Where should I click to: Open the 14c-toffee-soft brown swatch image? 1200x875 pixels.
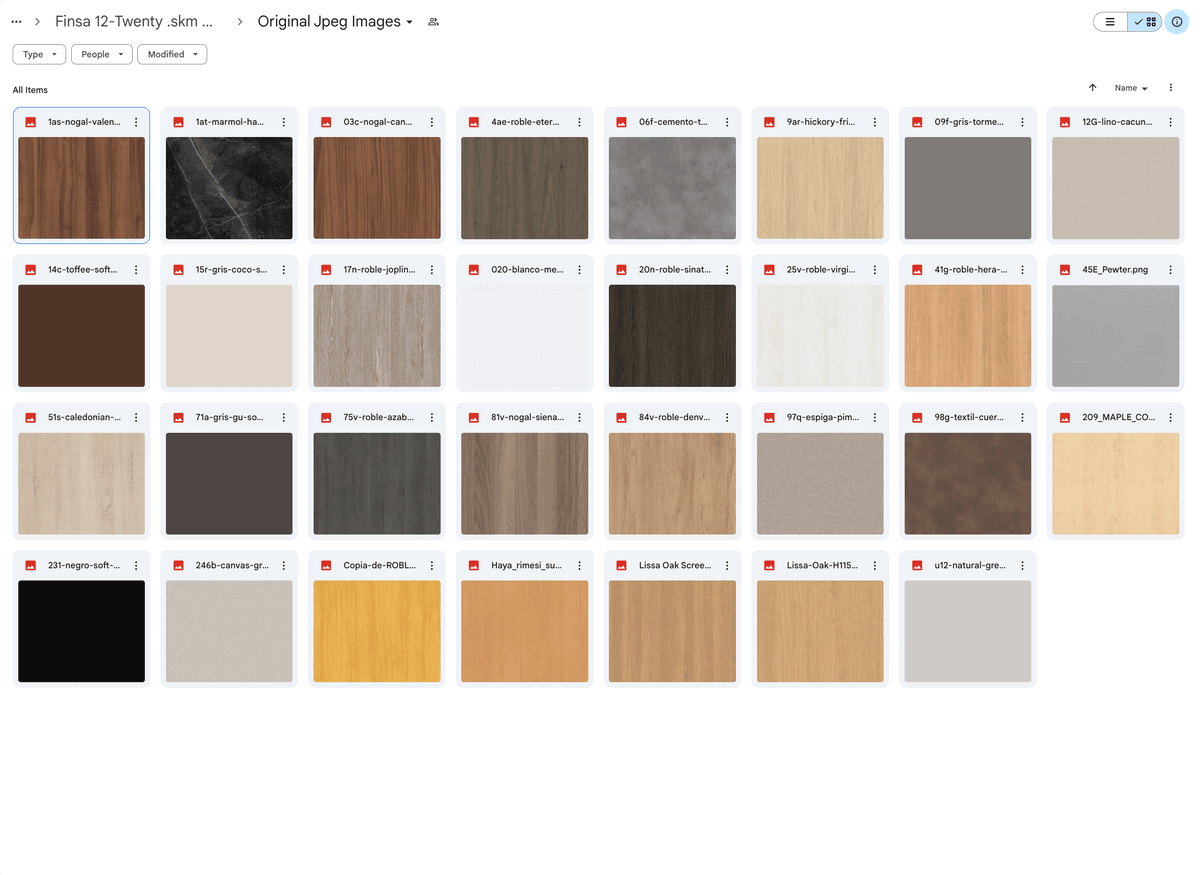[81, 336]
